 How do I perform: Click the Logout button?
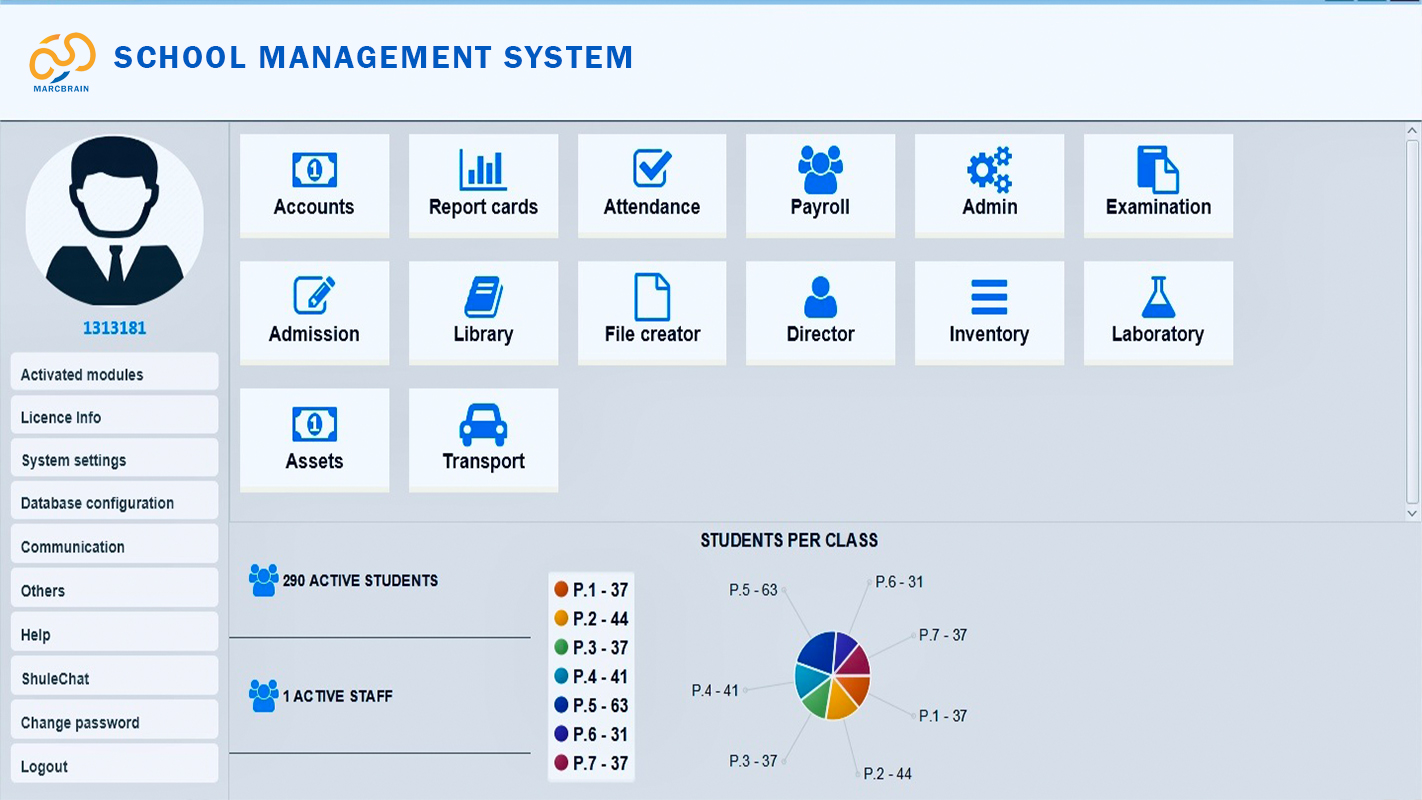[x=114, y=764]
